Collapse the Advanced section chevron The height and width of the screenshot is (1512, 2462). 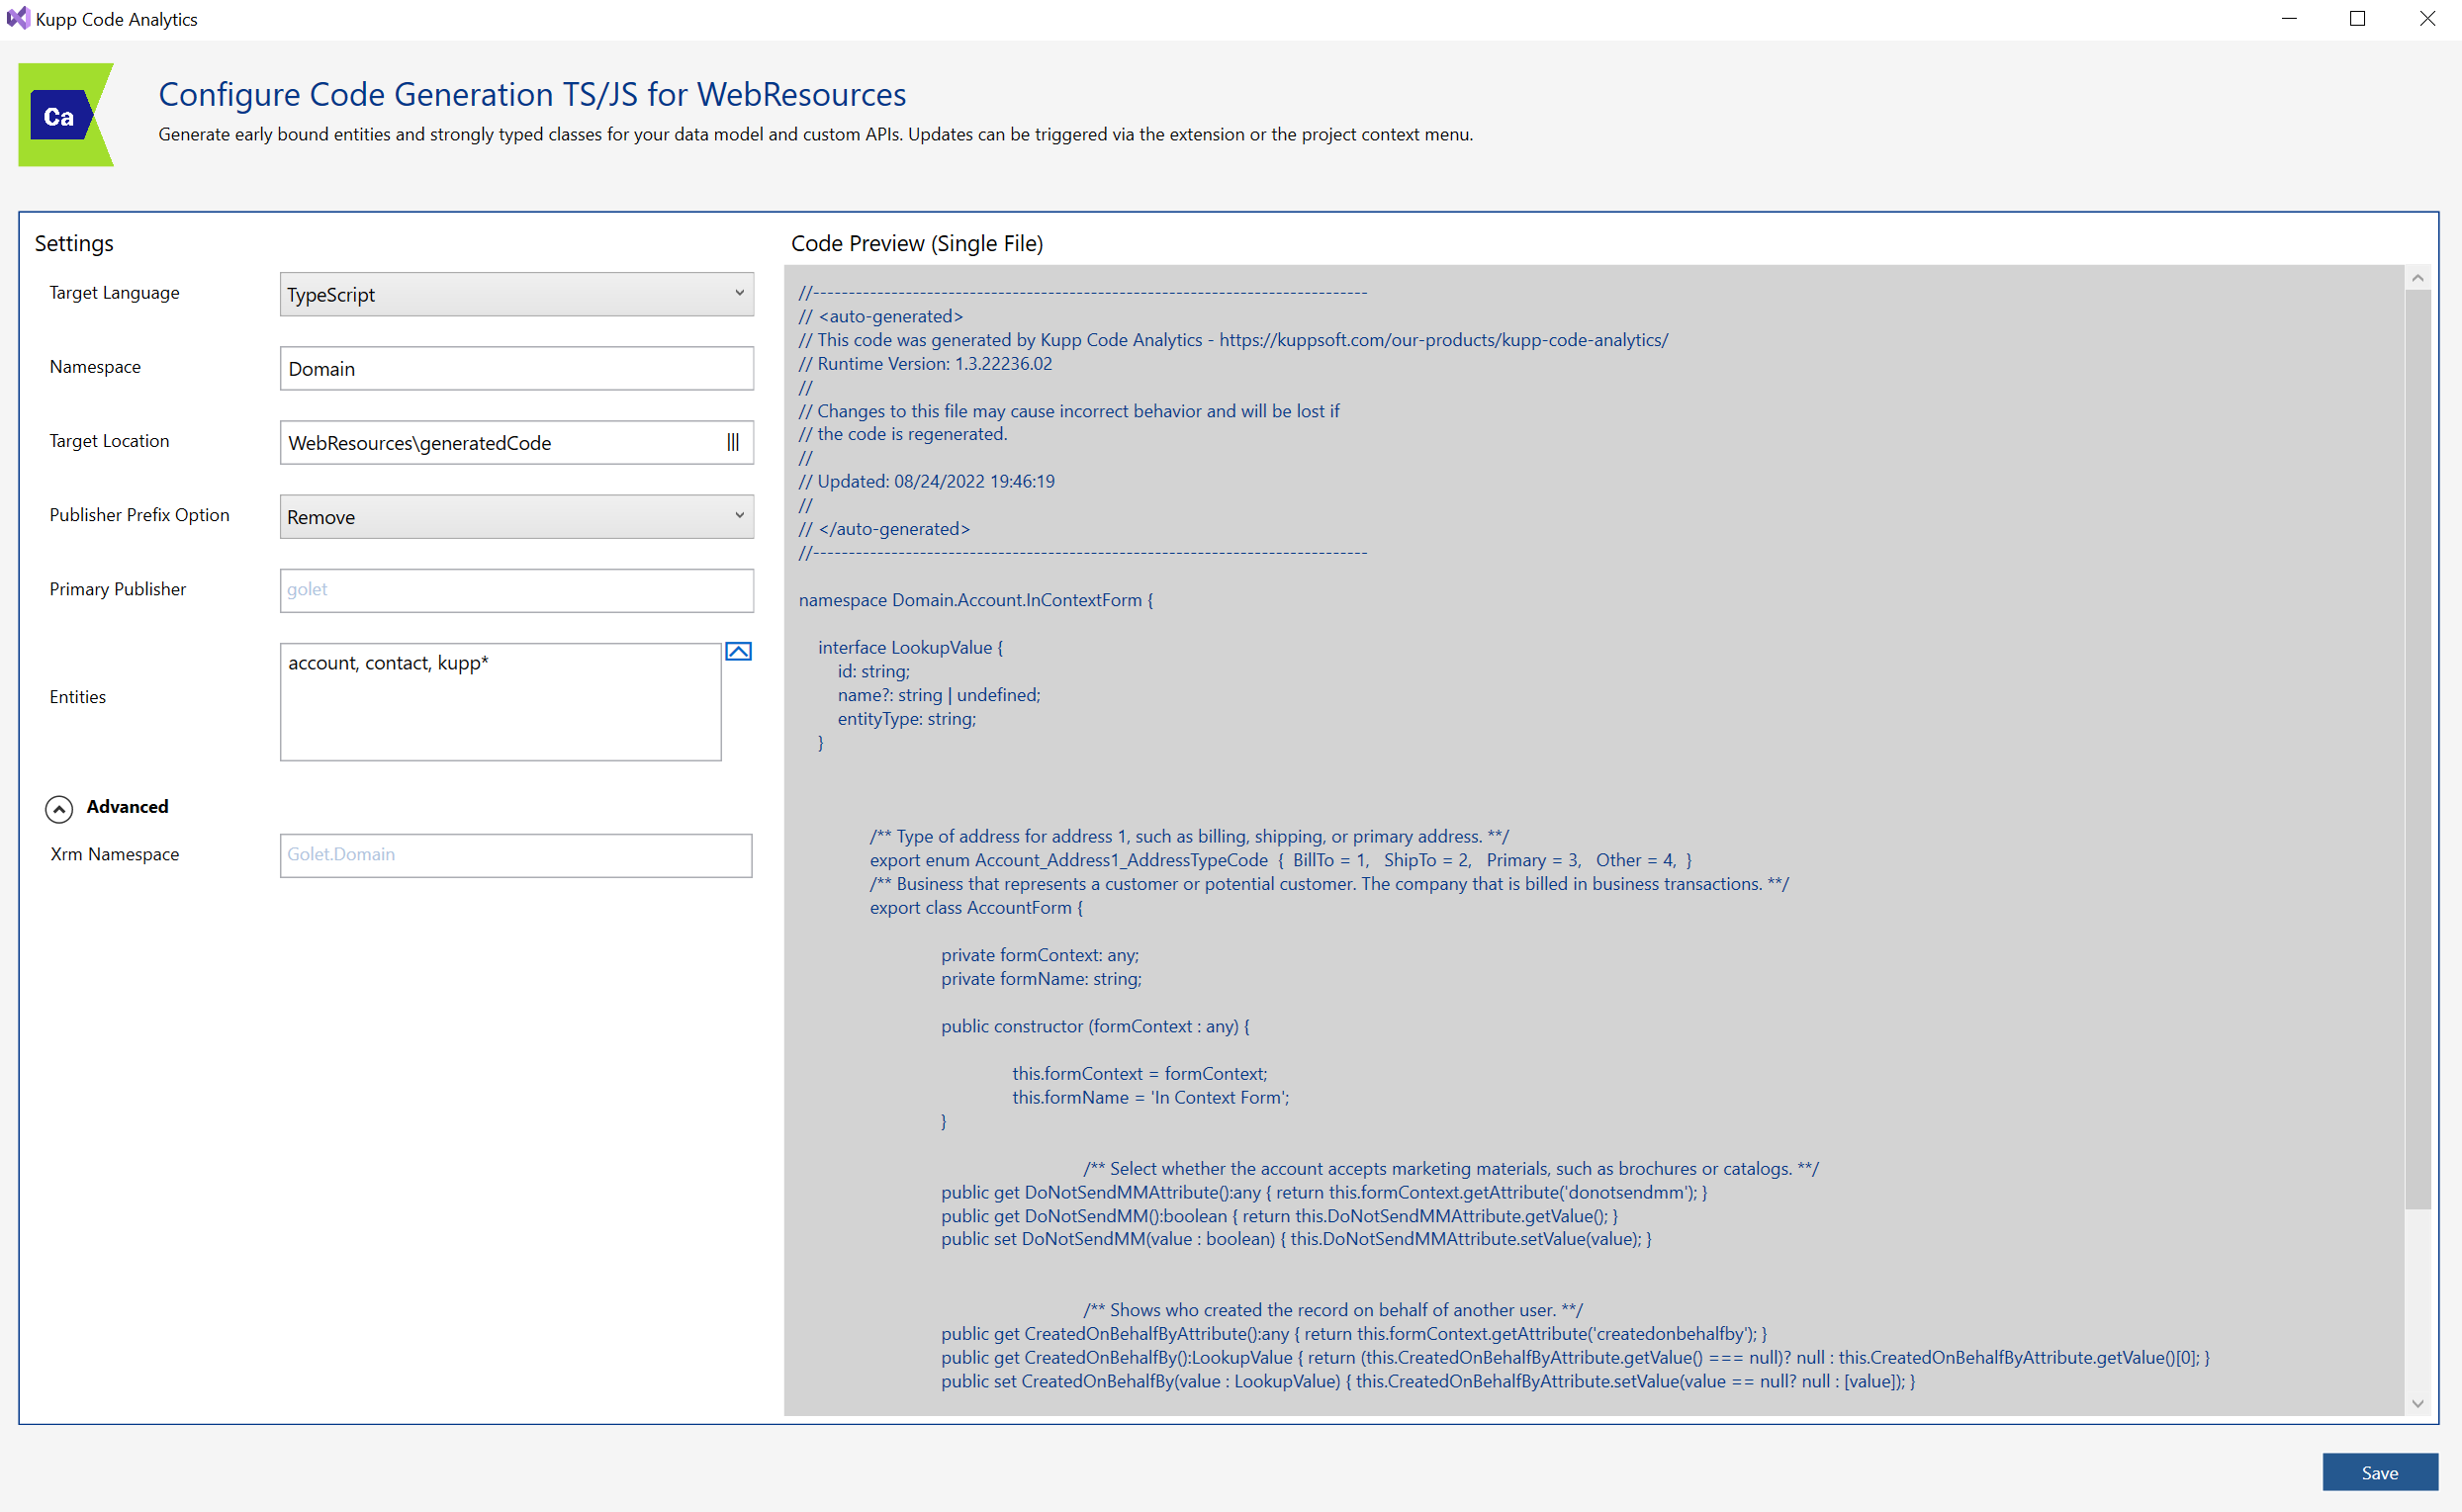[x=59, y=808]
